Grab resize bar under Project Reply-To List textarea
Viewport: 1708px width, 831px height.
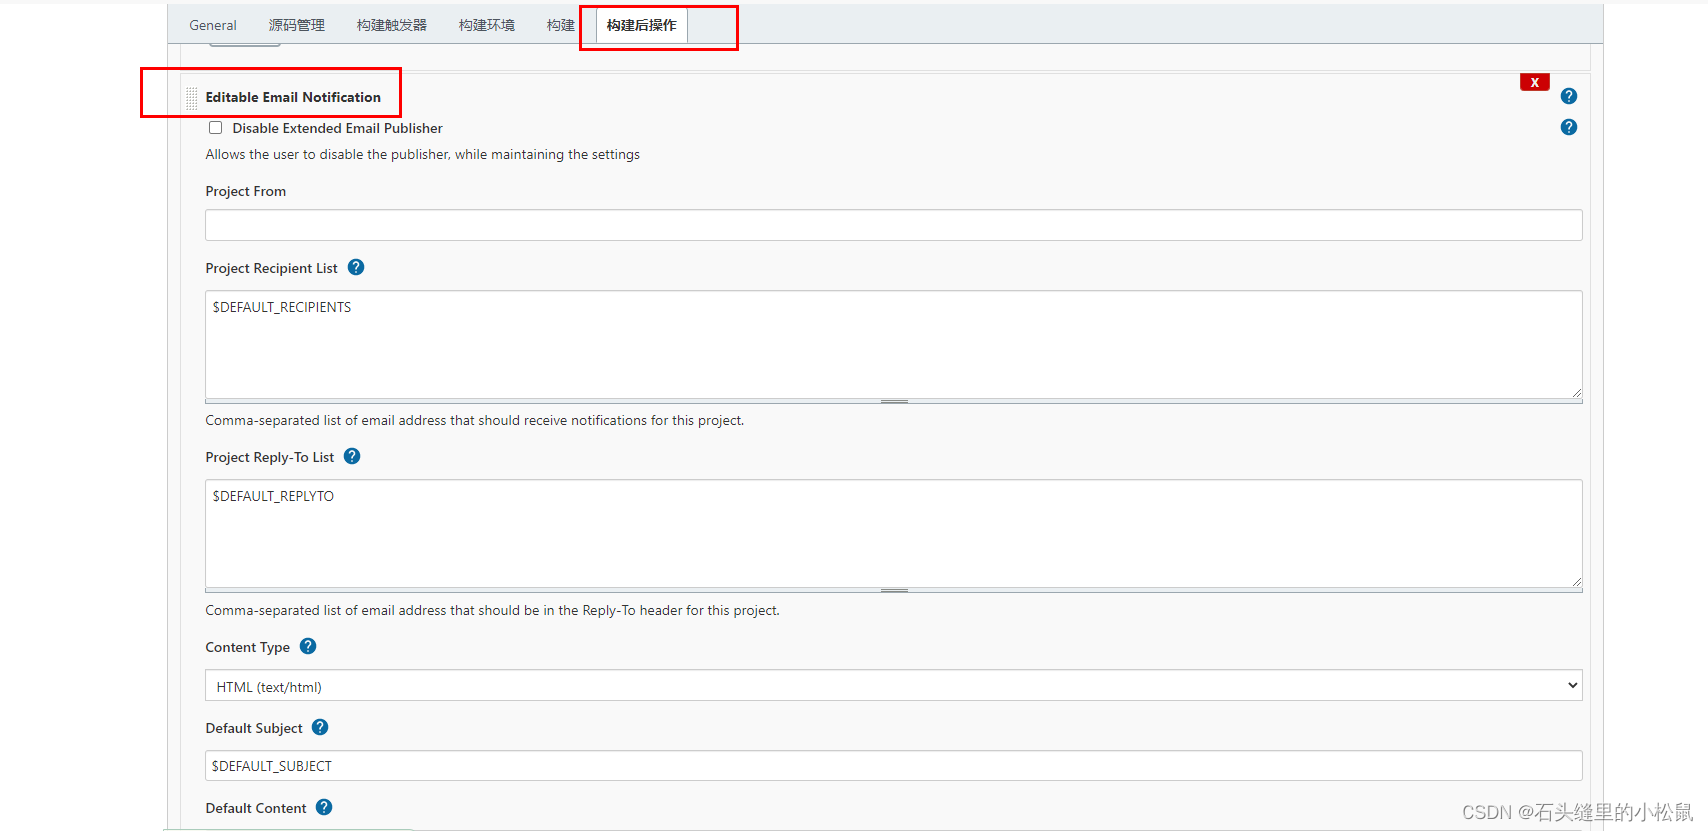pos(893,590)
